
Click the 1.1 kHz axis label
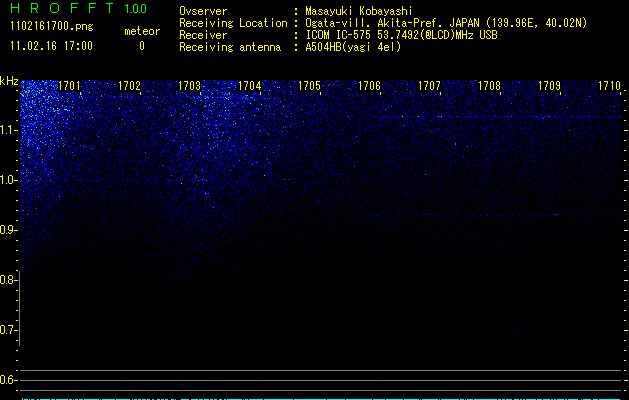point(8,130)
